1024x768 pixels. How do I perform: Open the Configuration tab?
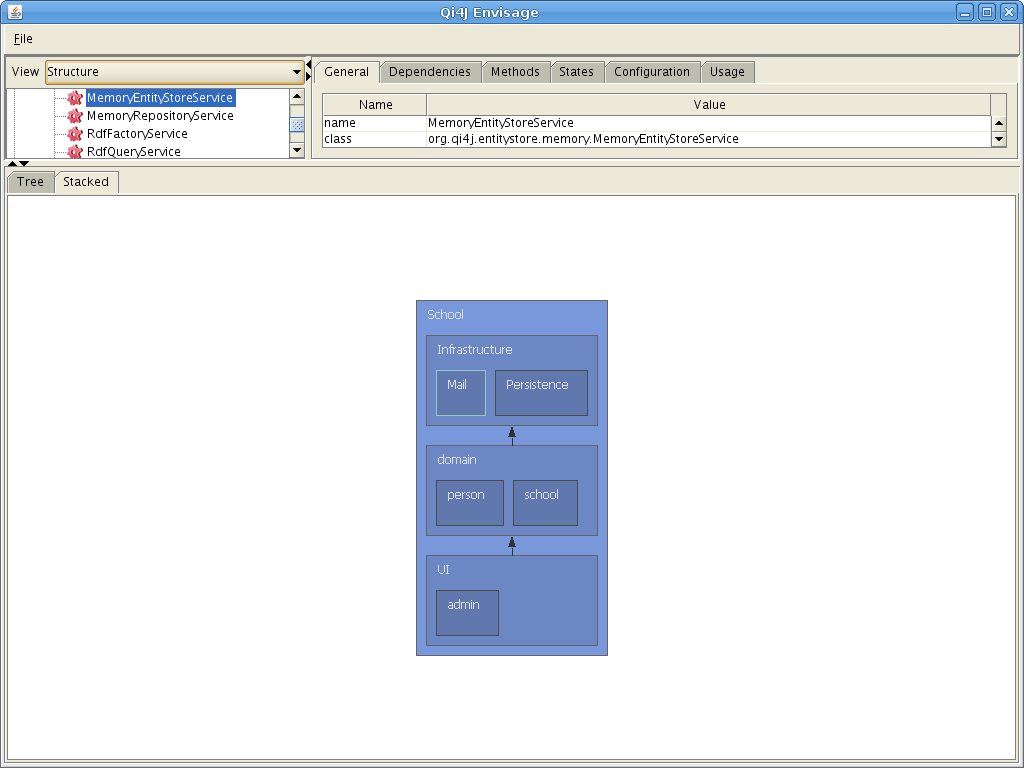[651, 72]
